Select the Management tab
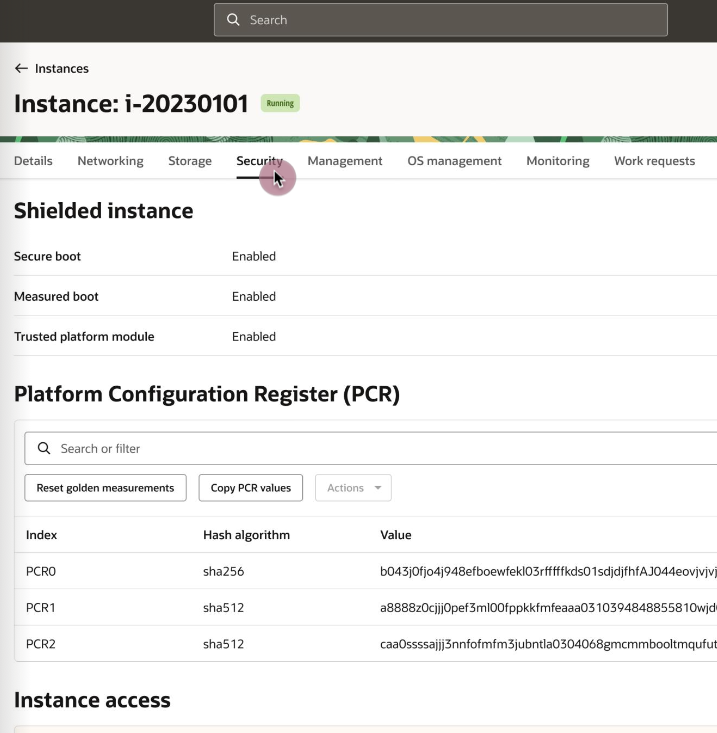Viewport: 717px width, 733px height. click(x=345, y=161)
